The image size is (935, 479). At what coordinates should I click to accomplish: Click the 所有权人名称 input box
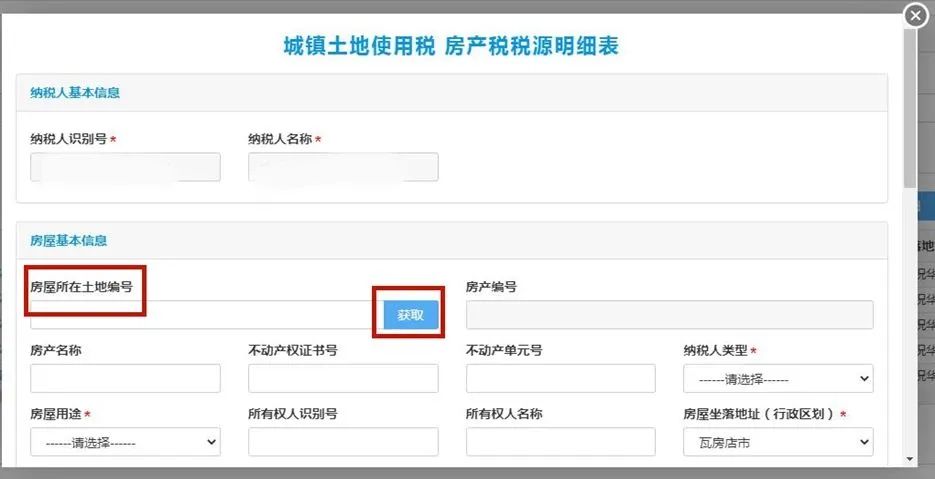click(x=561, y=441)
